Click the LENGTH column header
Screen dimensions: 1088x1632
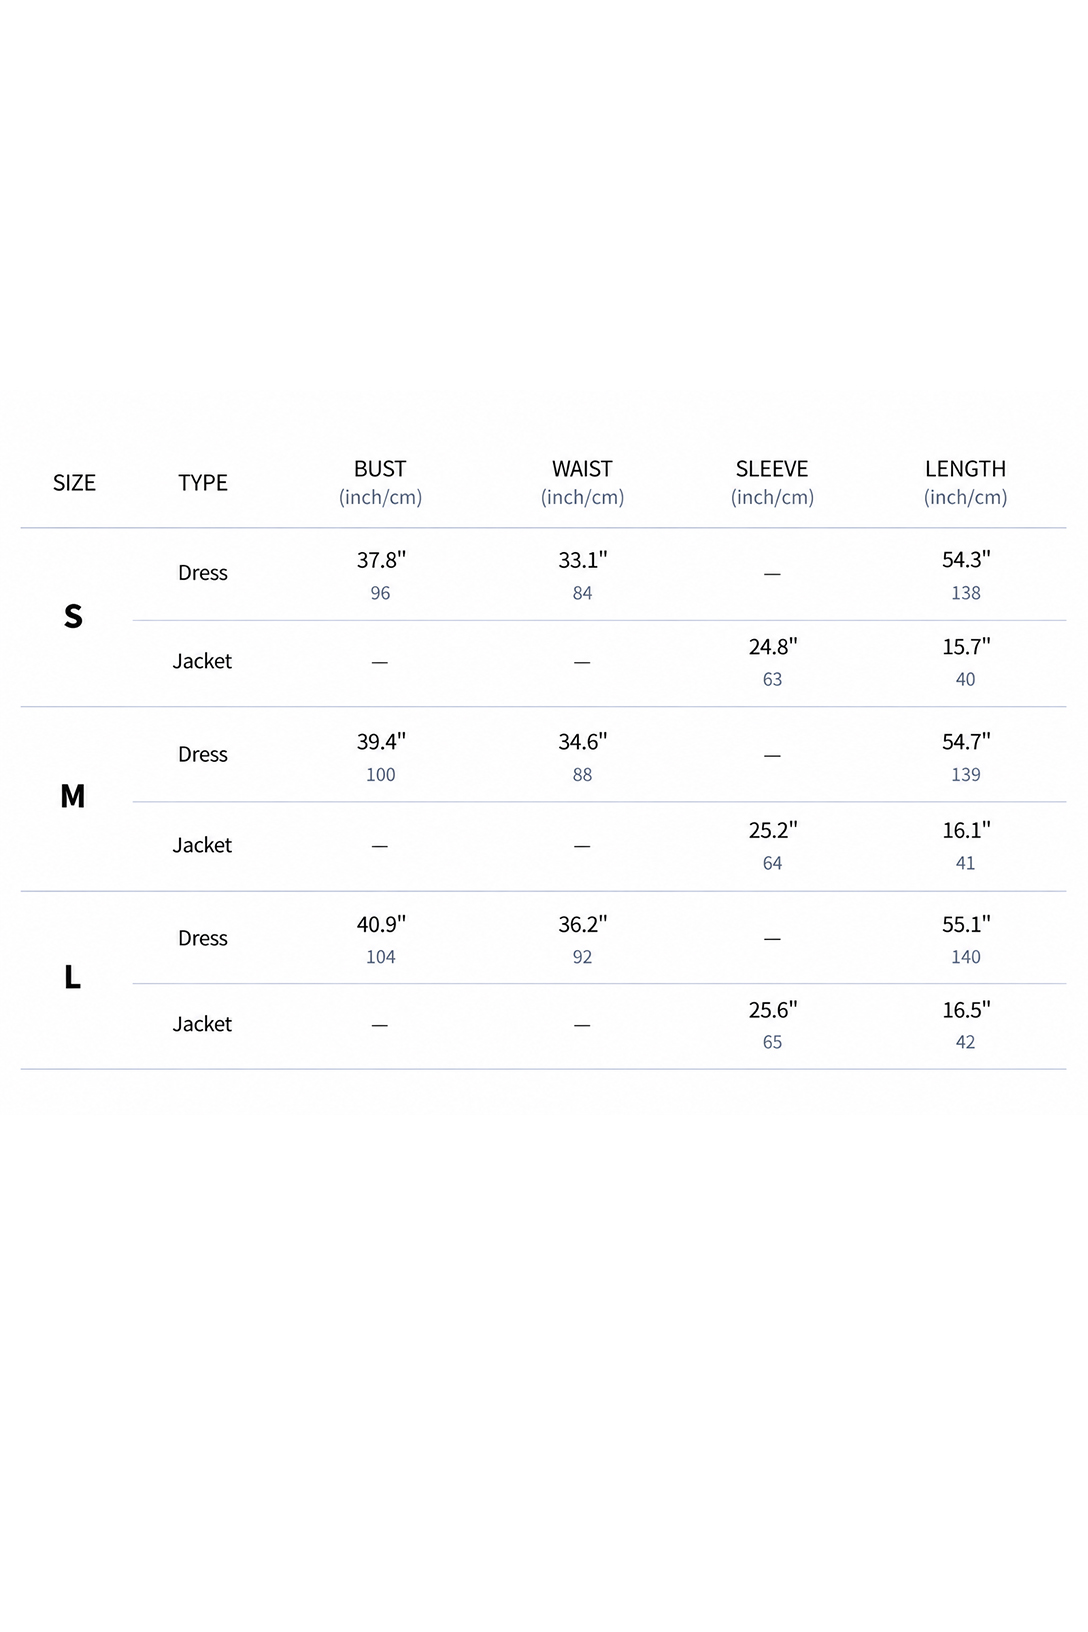point(965,482)
